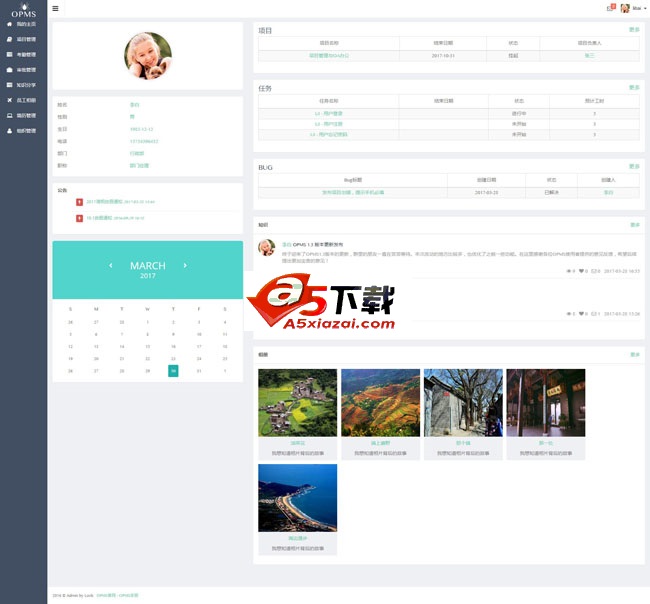Viewport: 650px width, 604px height.
Task: Click the crossed-tools album icon in sidebar
Action: [x=10, y=100]
